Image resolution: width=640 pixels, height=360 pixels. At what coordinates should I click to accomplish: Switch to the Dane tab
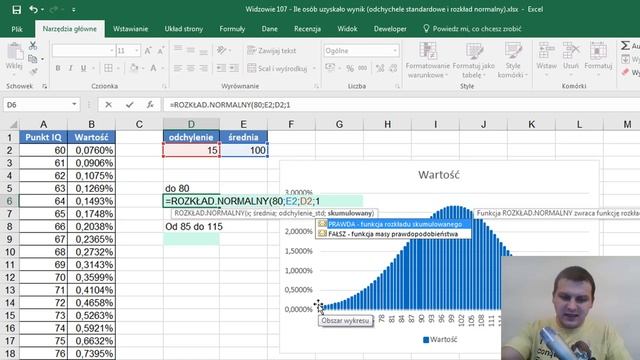coord(269,29)
